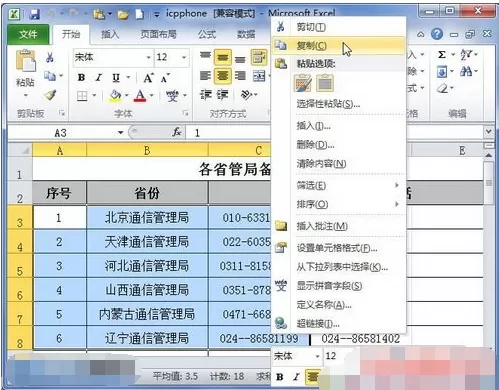Apply cell borders icon
The image size is (499, 390).
[x=82, y=96]
